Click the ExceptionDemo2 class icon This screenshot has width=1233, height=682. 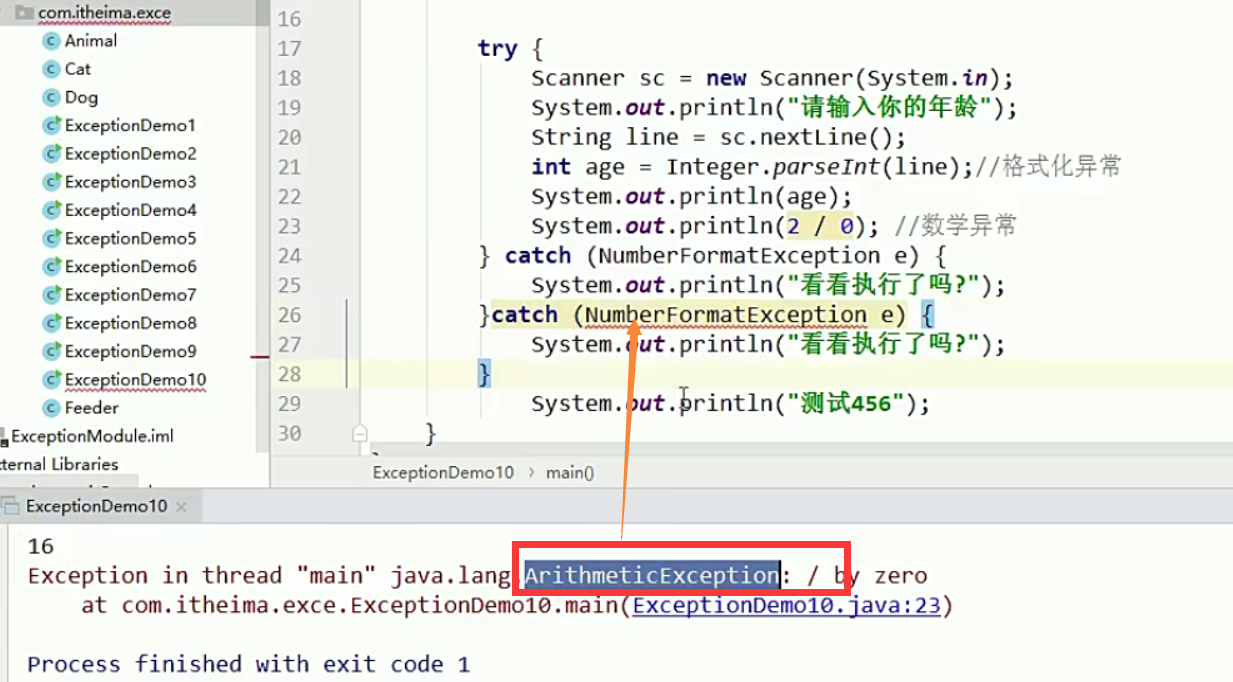pyautogui.click(x=52, y=153)
